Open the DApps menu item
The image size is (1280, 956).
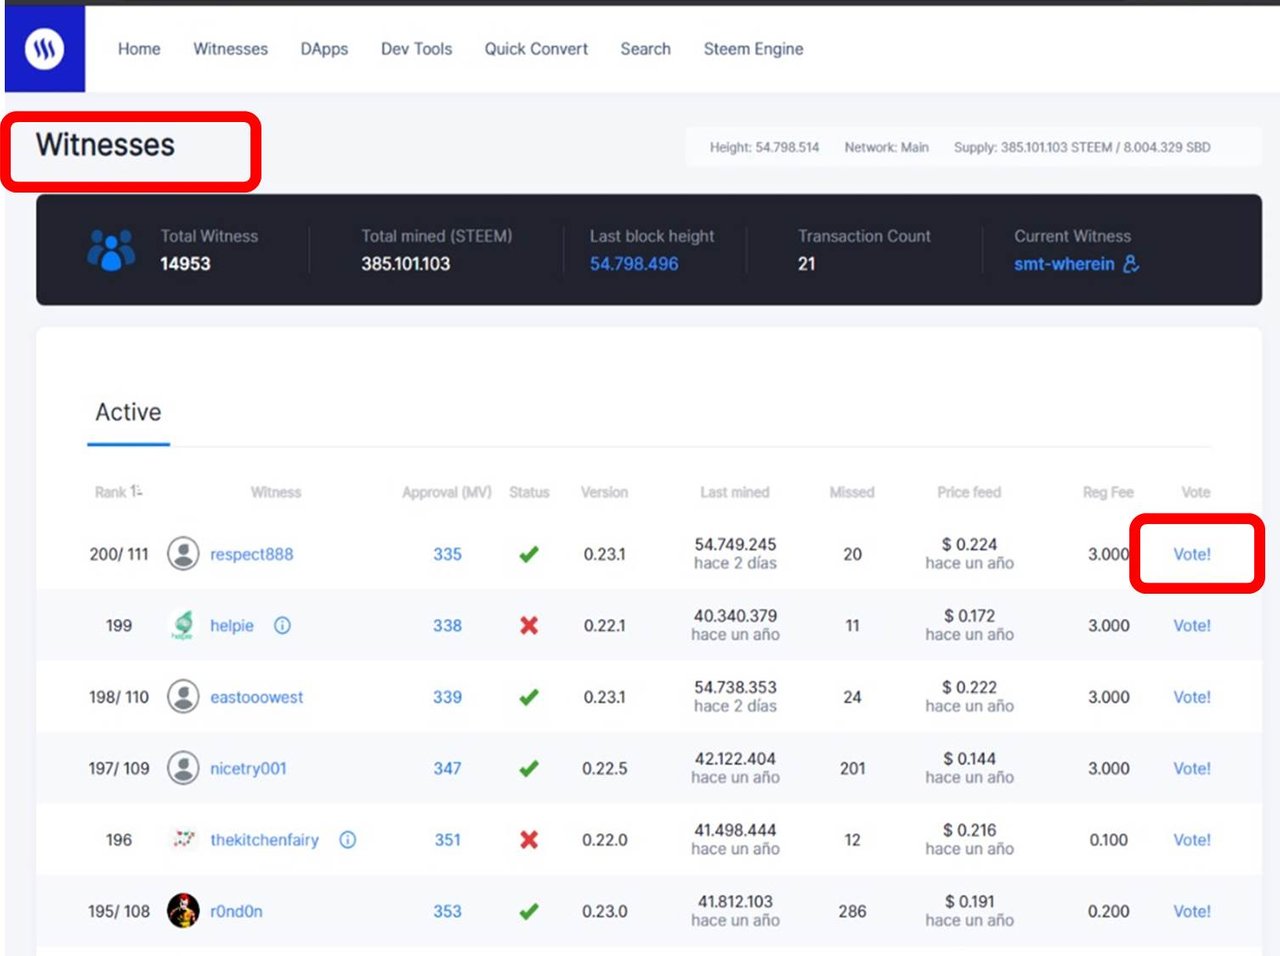(324, 49)
